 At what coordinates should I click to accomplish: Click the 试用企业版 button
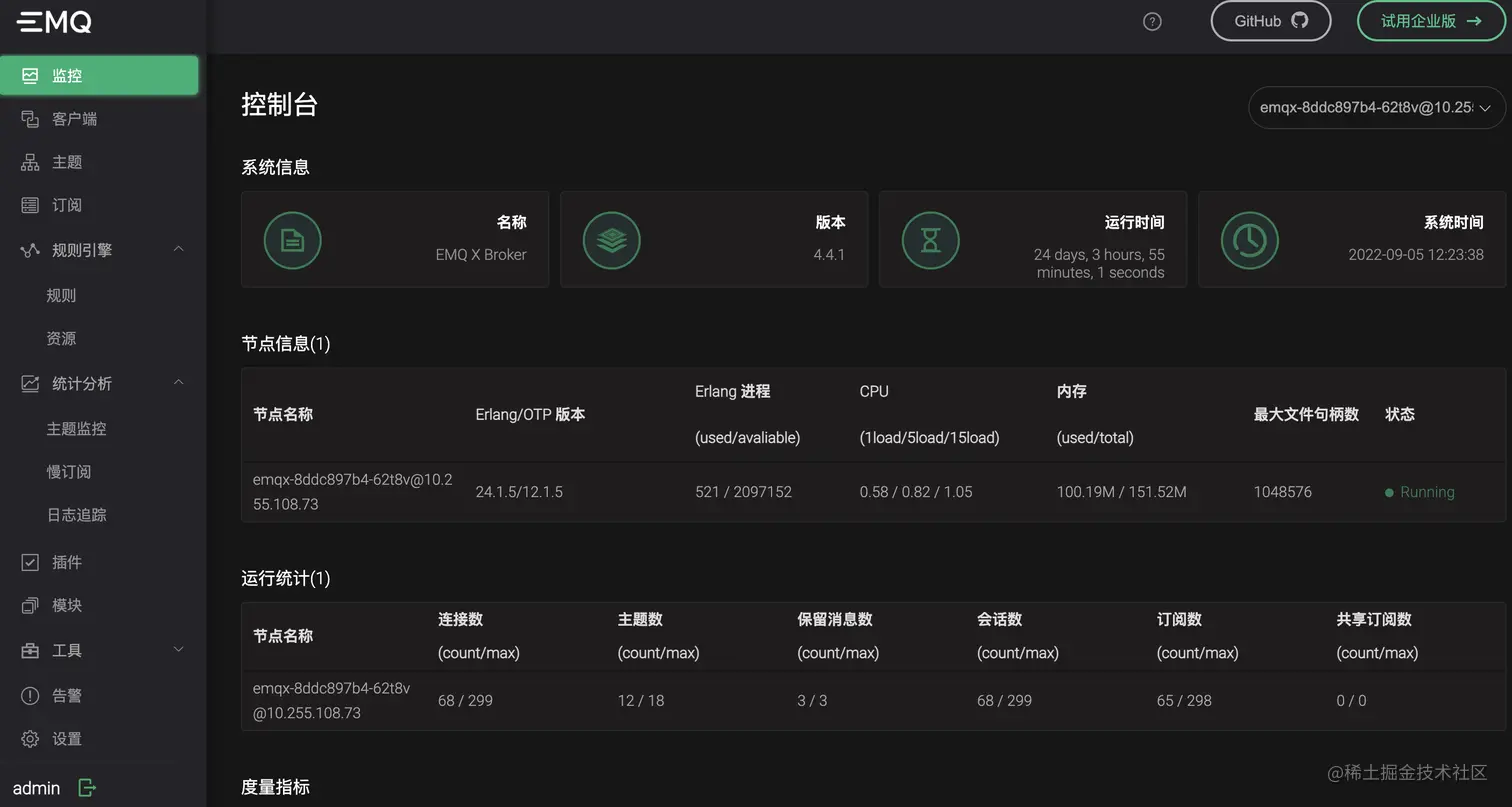coord(1431,20)
